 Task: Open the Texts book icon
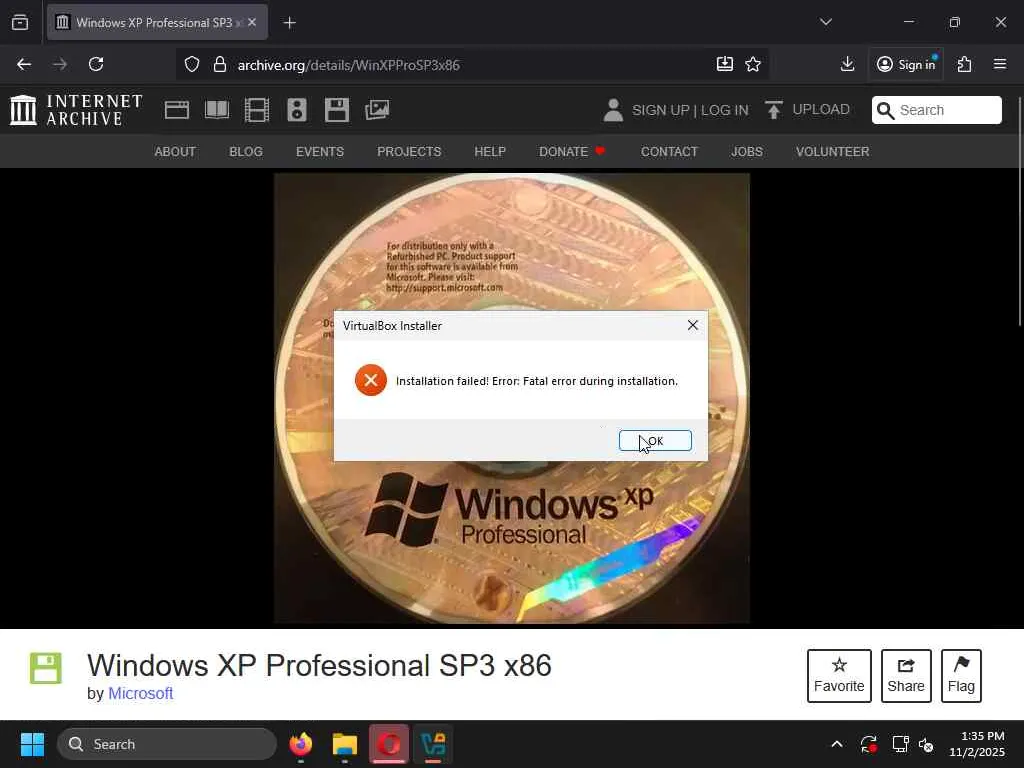(217, 110)
